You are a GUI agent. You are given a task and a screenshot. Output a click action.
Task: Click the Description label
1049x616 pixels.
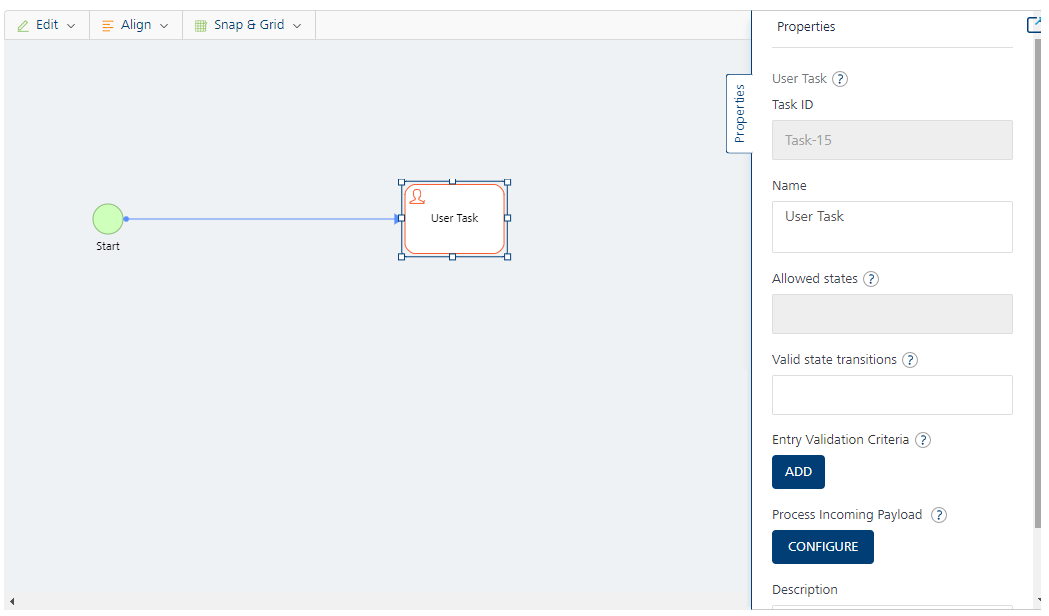[x=804, y=589]
